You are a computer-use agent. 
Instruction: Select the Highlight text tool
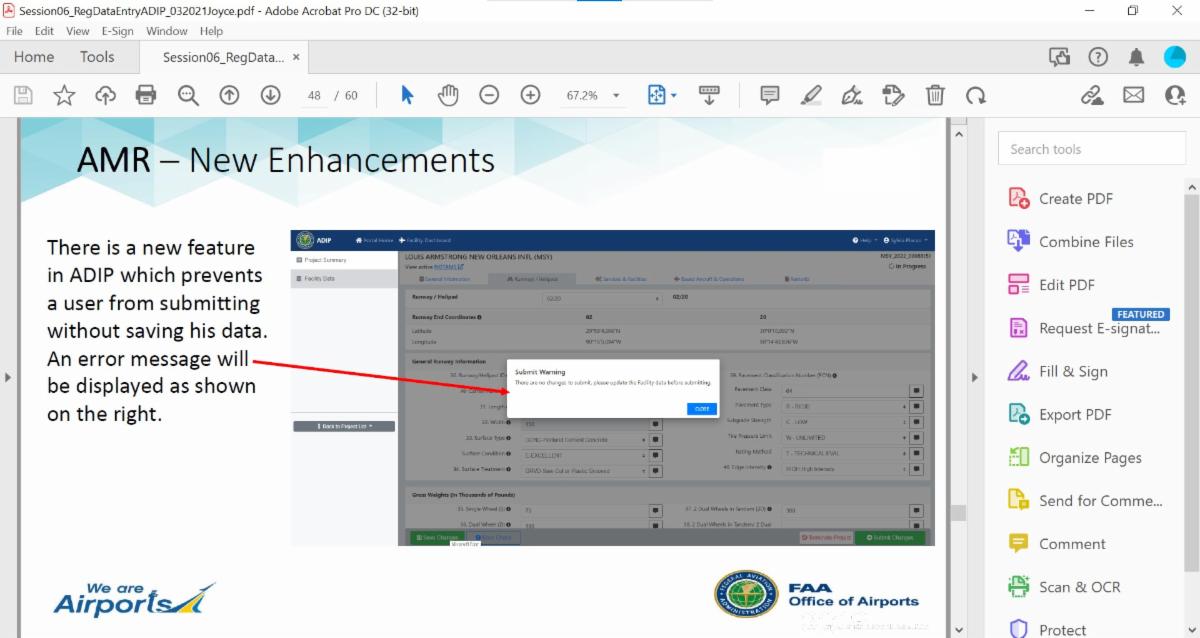point(811,95)
